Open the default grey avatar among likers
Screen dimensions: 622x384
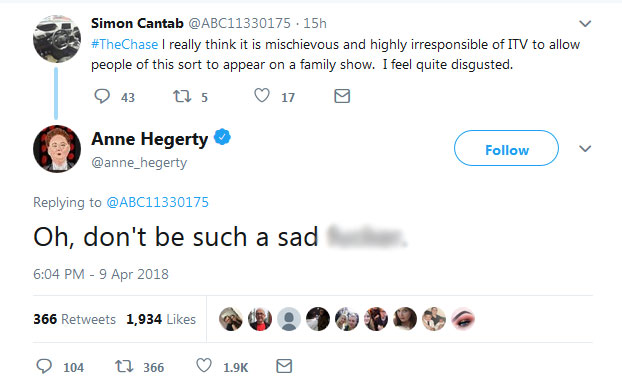coord(289,319)
